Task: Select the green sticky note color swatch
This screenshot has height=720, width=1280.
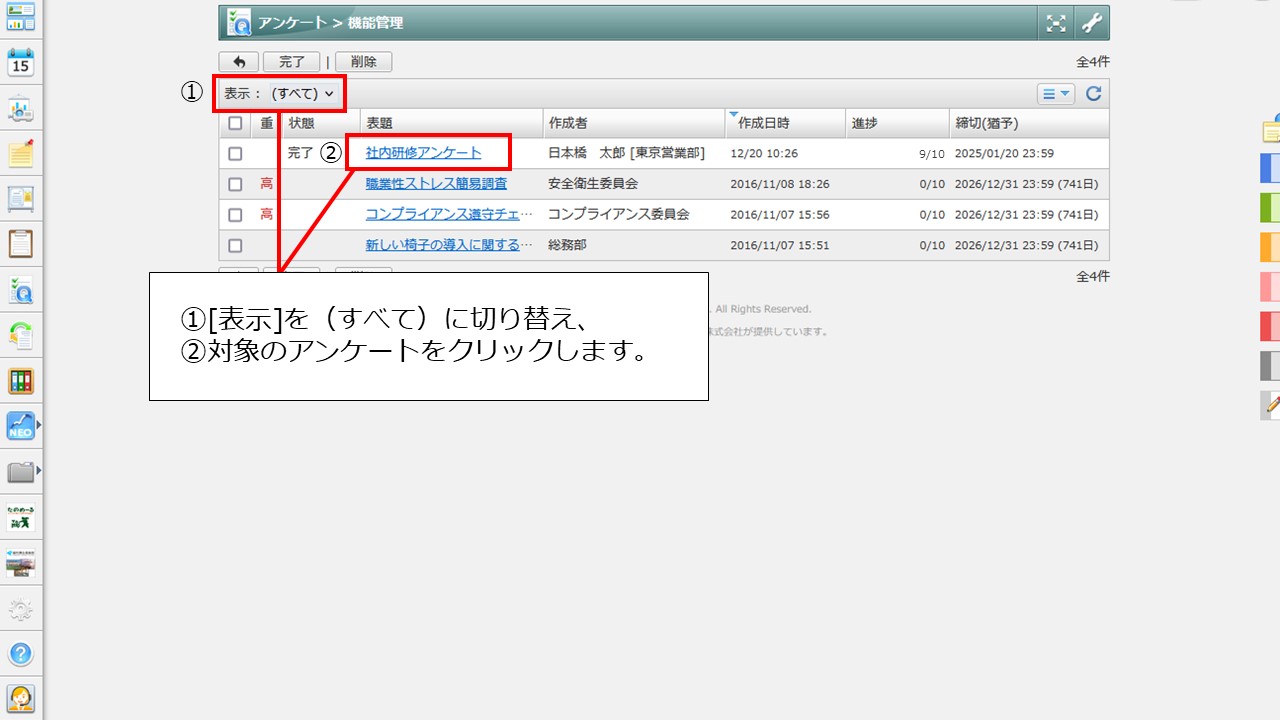Action: pos(1269,207)
